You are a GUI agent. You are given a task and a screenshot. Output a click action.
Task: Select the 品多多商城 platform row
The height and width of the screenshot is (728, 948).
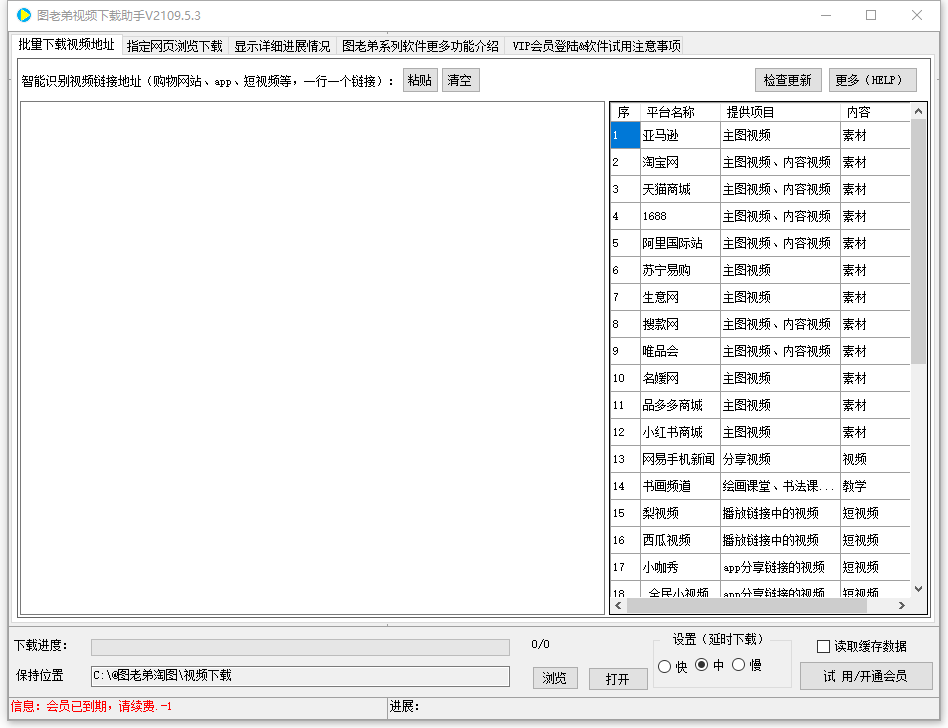tap(760, 405)
